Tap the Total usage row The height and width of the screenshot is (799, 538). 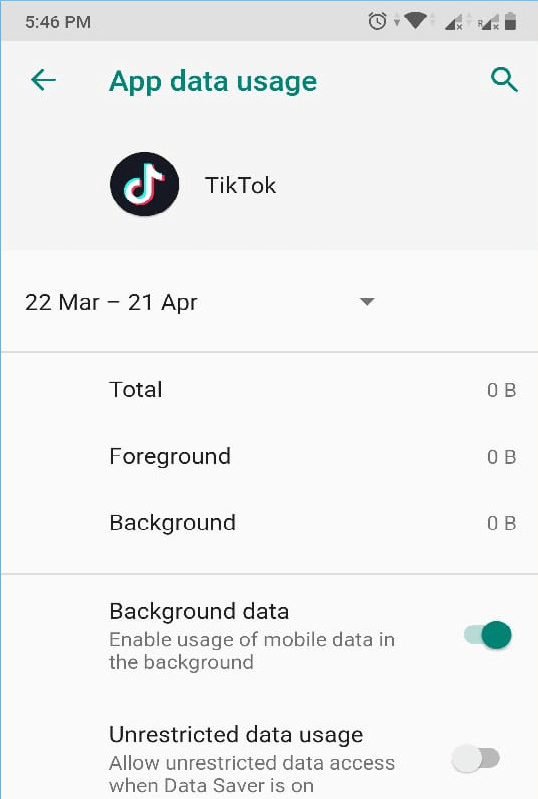coord(269,390)
